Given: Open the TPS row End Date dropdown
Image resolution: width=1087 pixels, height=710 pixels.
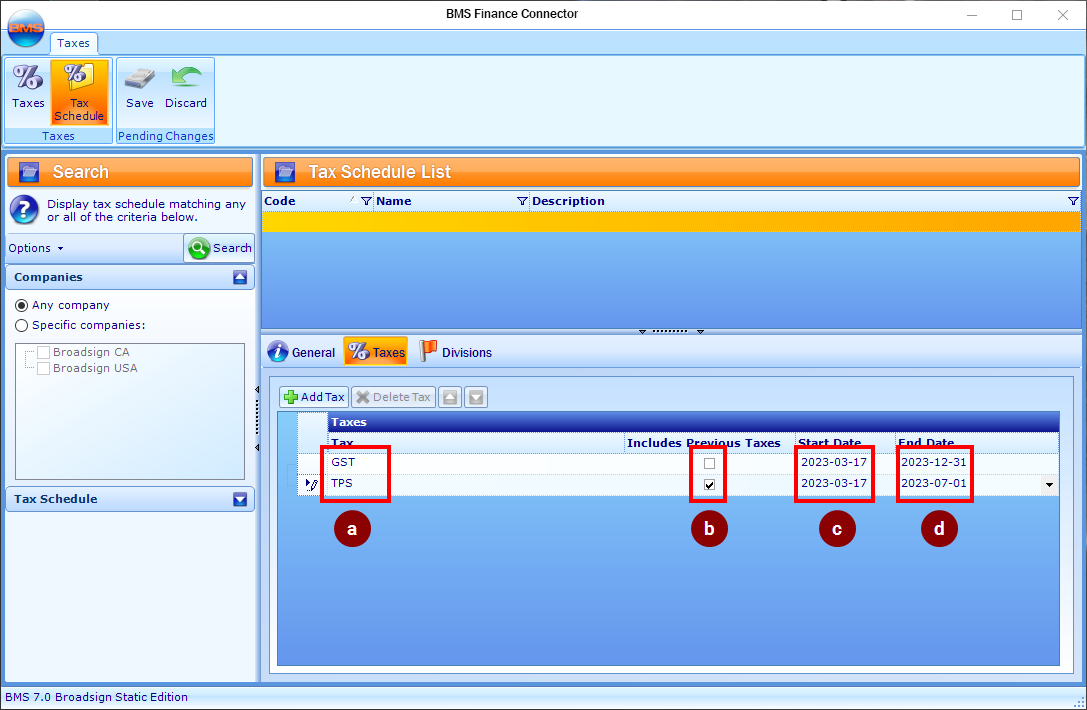Looking at the screenshot, I should 1050,485.
